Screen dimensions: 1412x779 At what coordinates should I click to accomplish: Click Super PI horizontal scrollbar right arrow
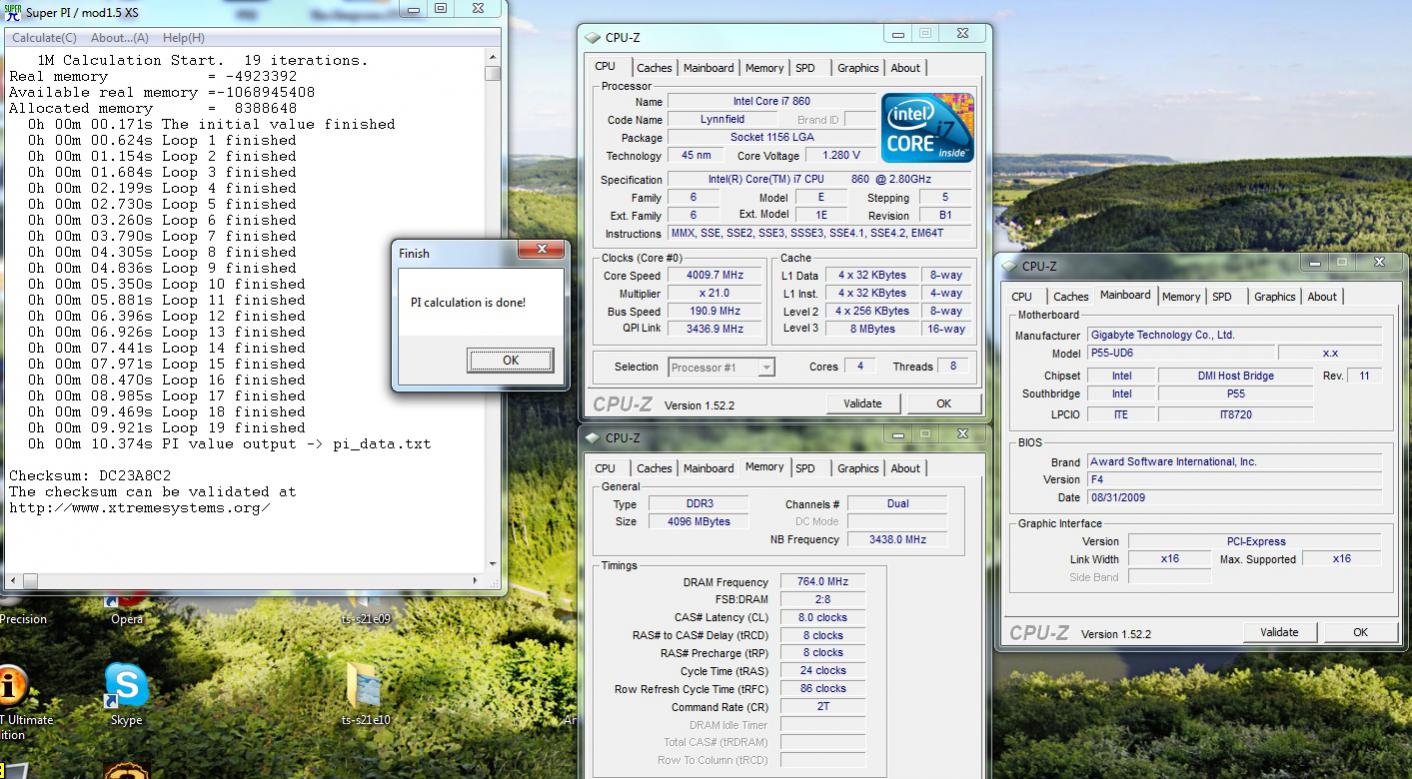point(475,580)
